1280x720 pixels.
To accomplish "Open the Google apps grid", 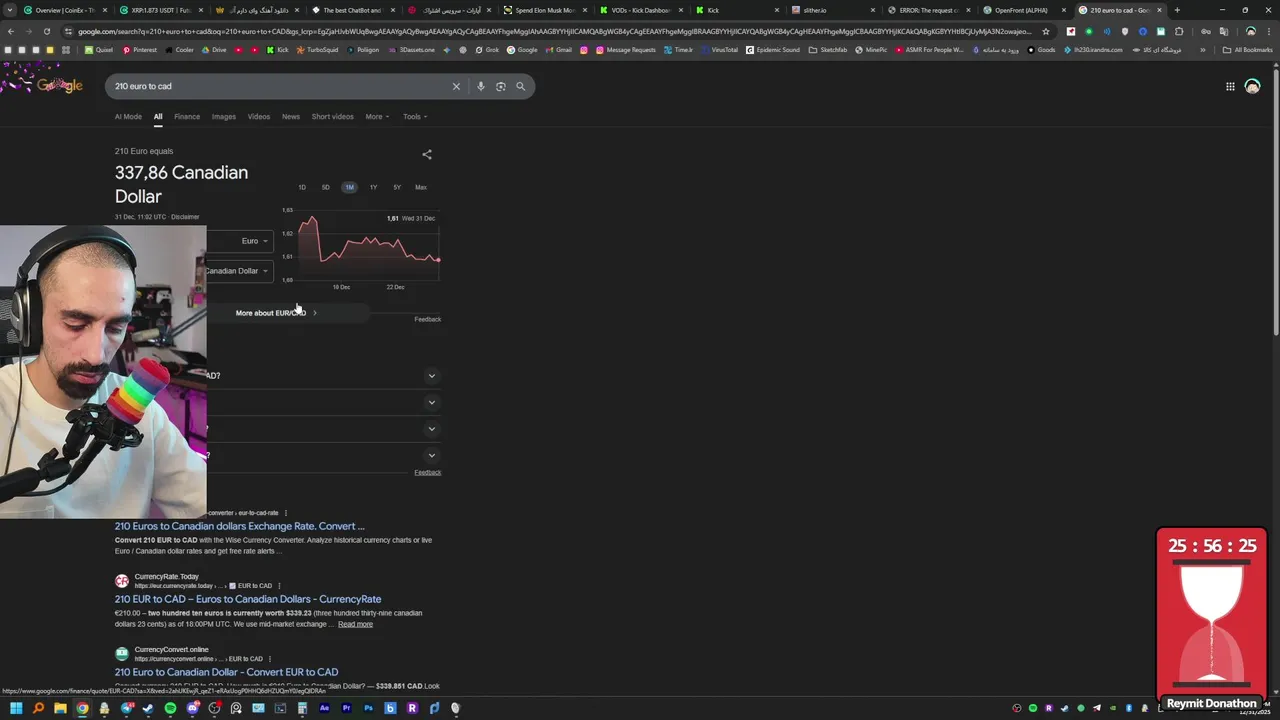I will click(x=1230, y=86).
